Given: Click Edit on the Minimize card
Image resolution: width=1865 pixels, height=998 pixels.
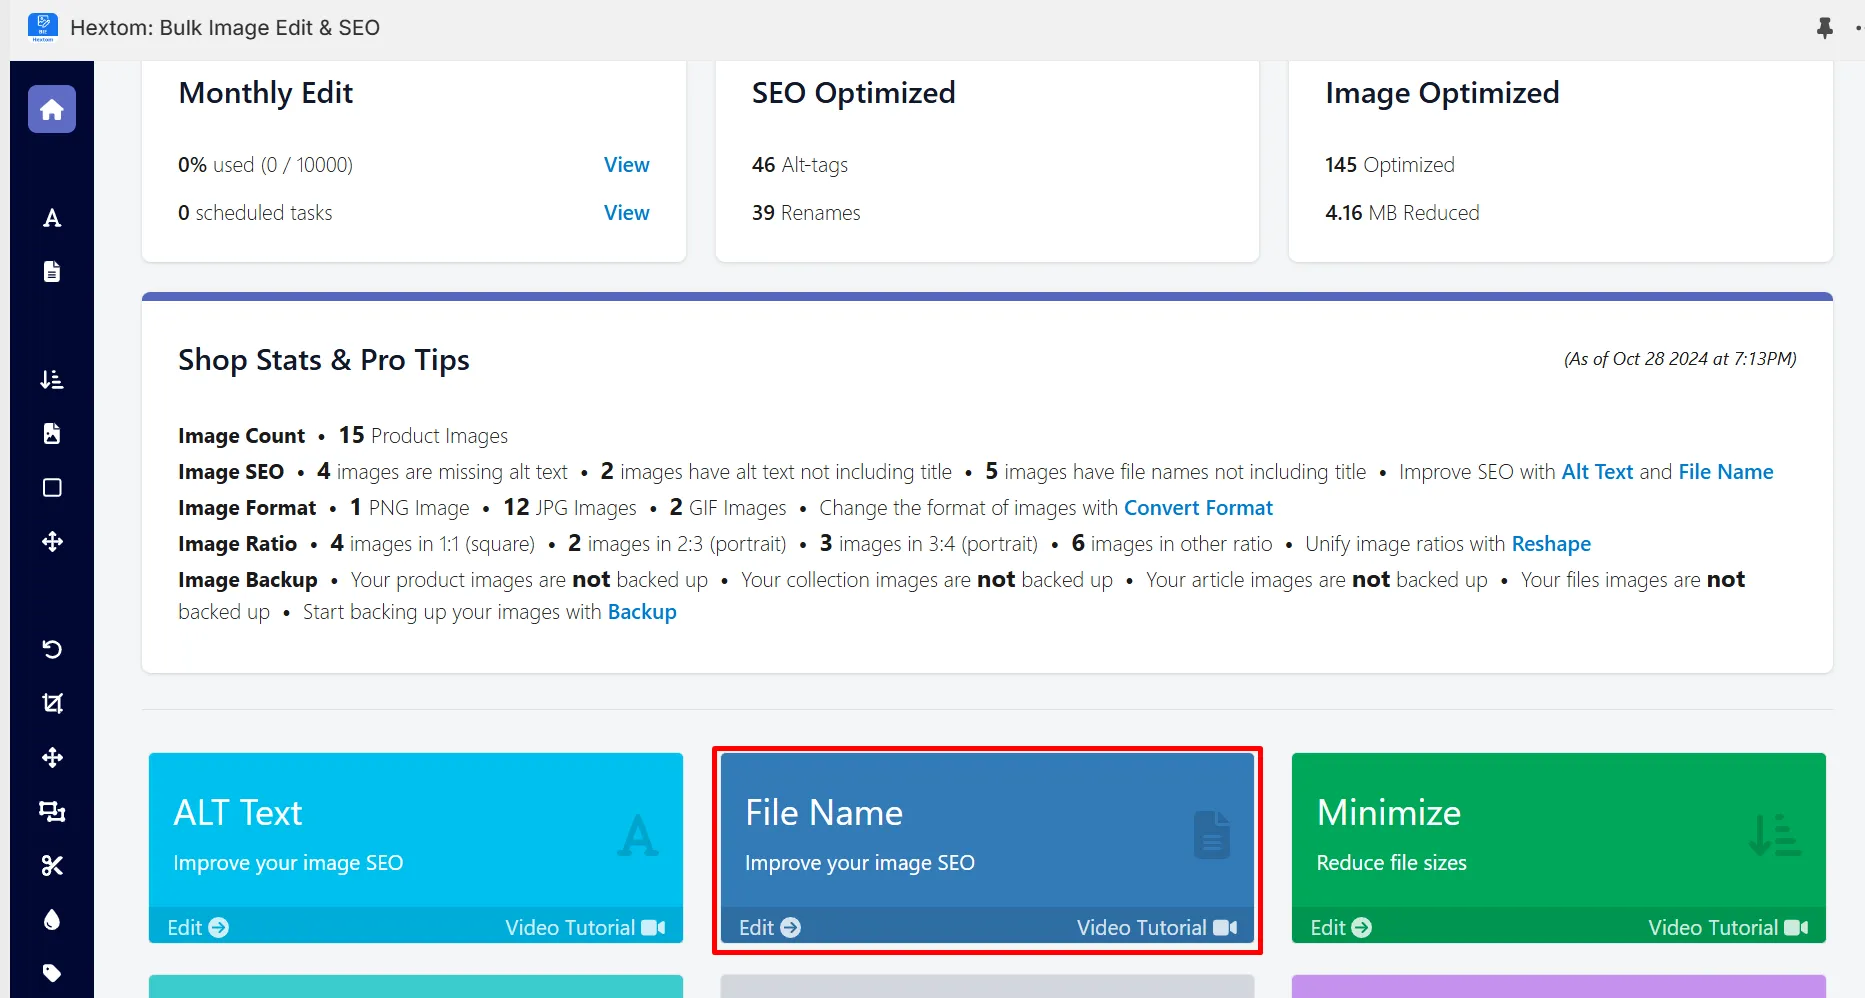Looking at the screenshot, I should click(x=1341, y=928).
